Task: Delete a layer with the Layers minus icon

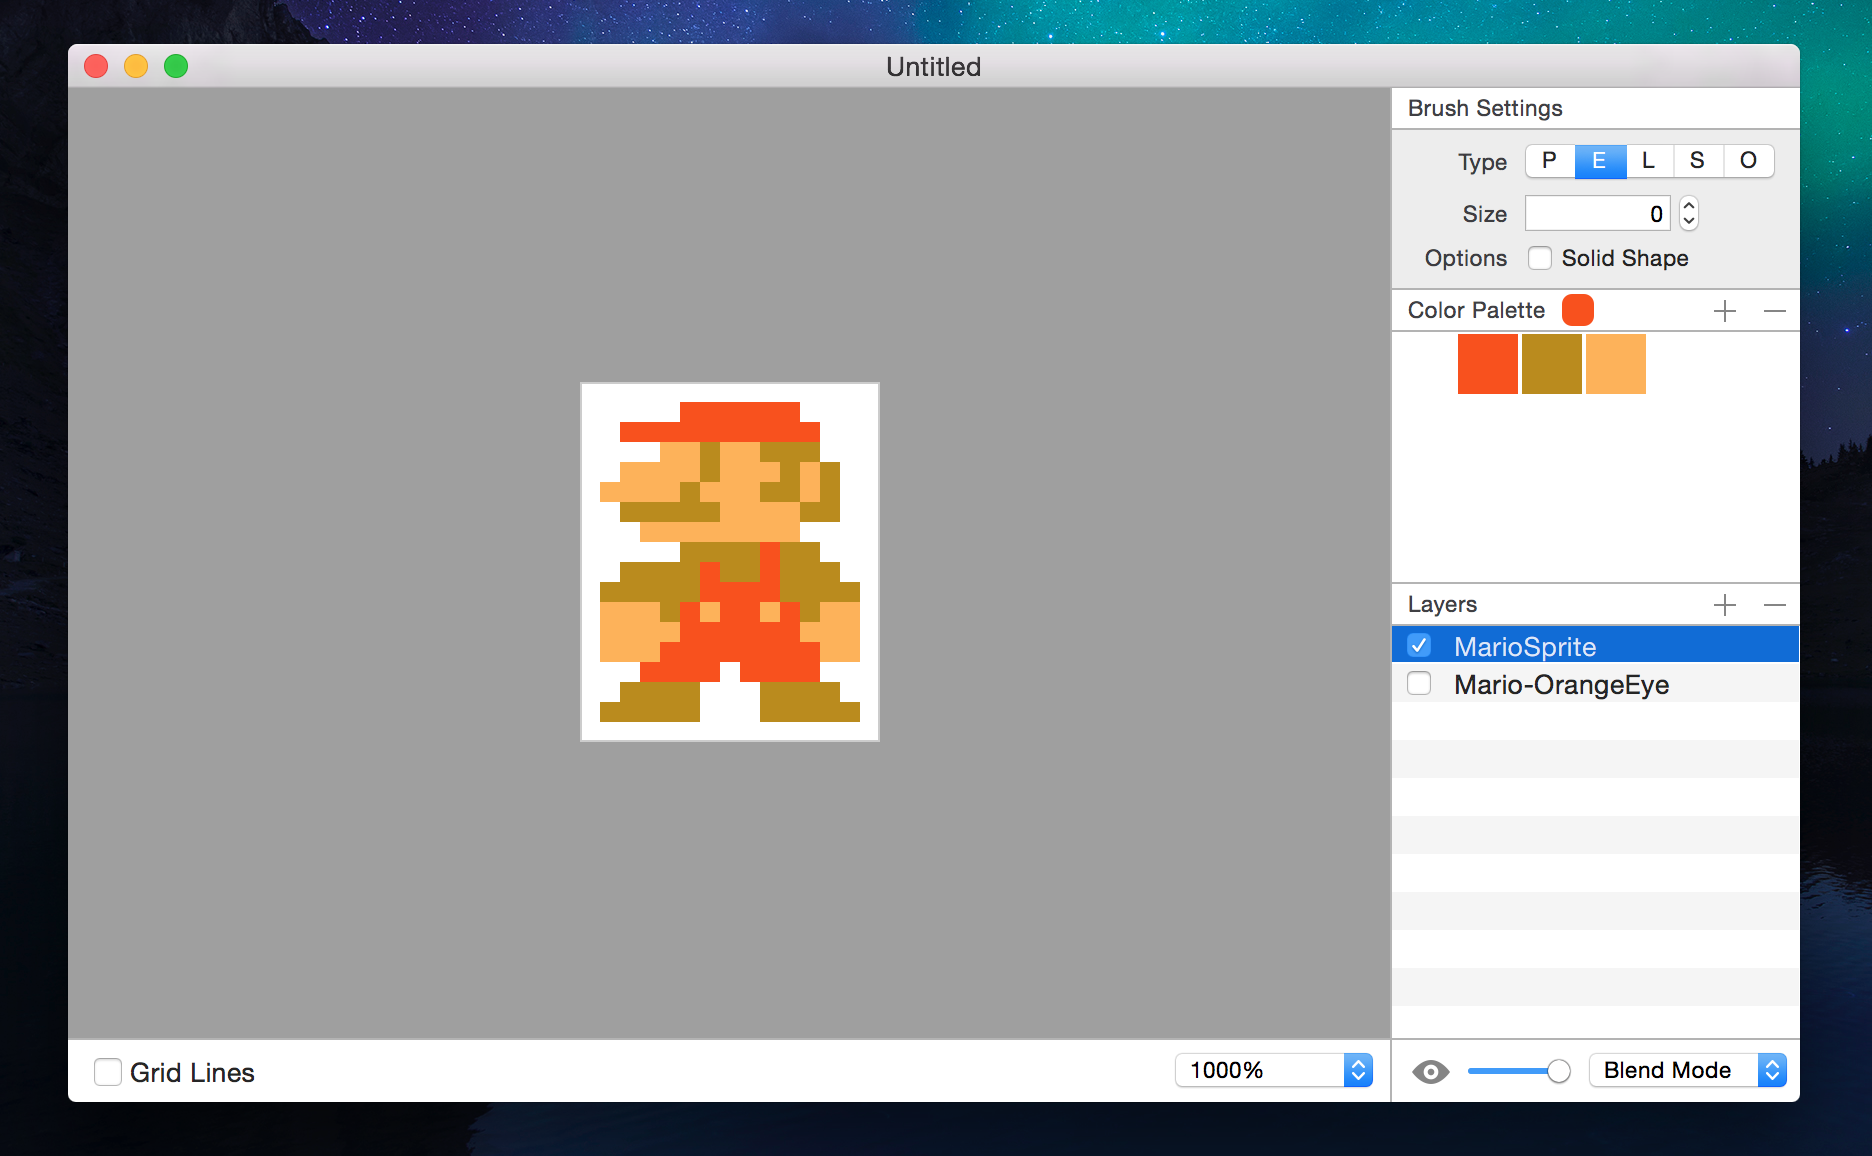Action: pos(1775,605)
